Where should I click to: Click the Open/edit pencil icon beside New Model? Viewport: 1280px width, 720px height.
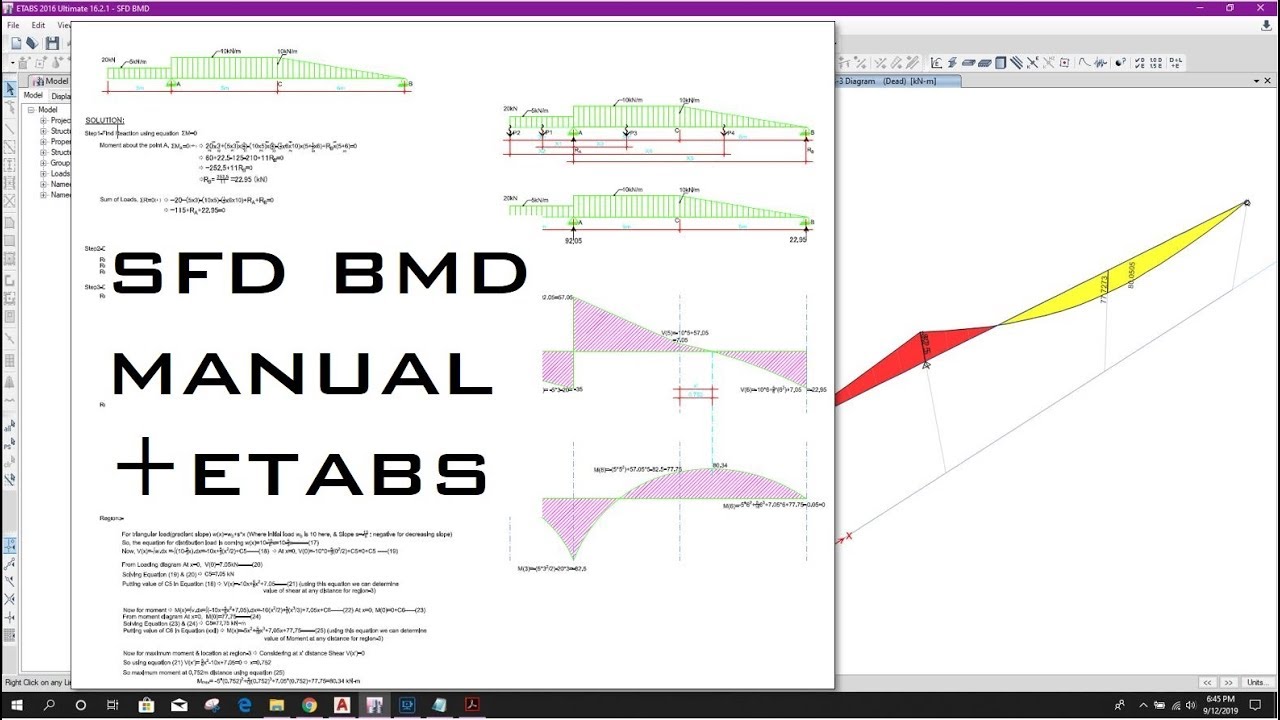point(32,43)
